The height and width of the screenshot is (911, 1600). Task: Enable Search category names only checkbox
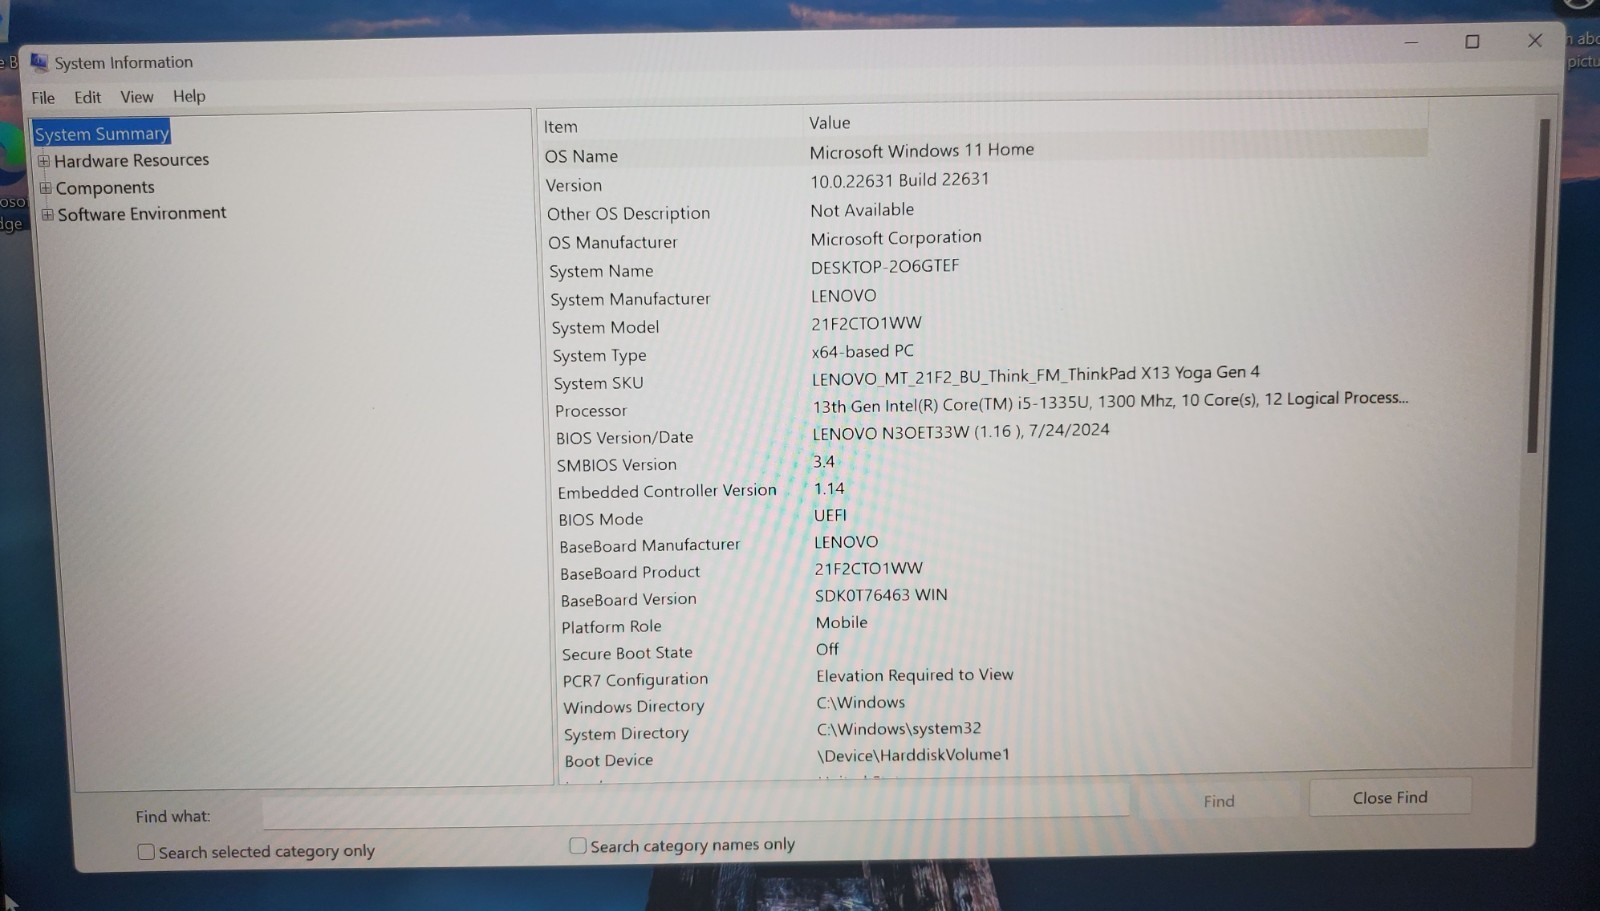(577, 846)
